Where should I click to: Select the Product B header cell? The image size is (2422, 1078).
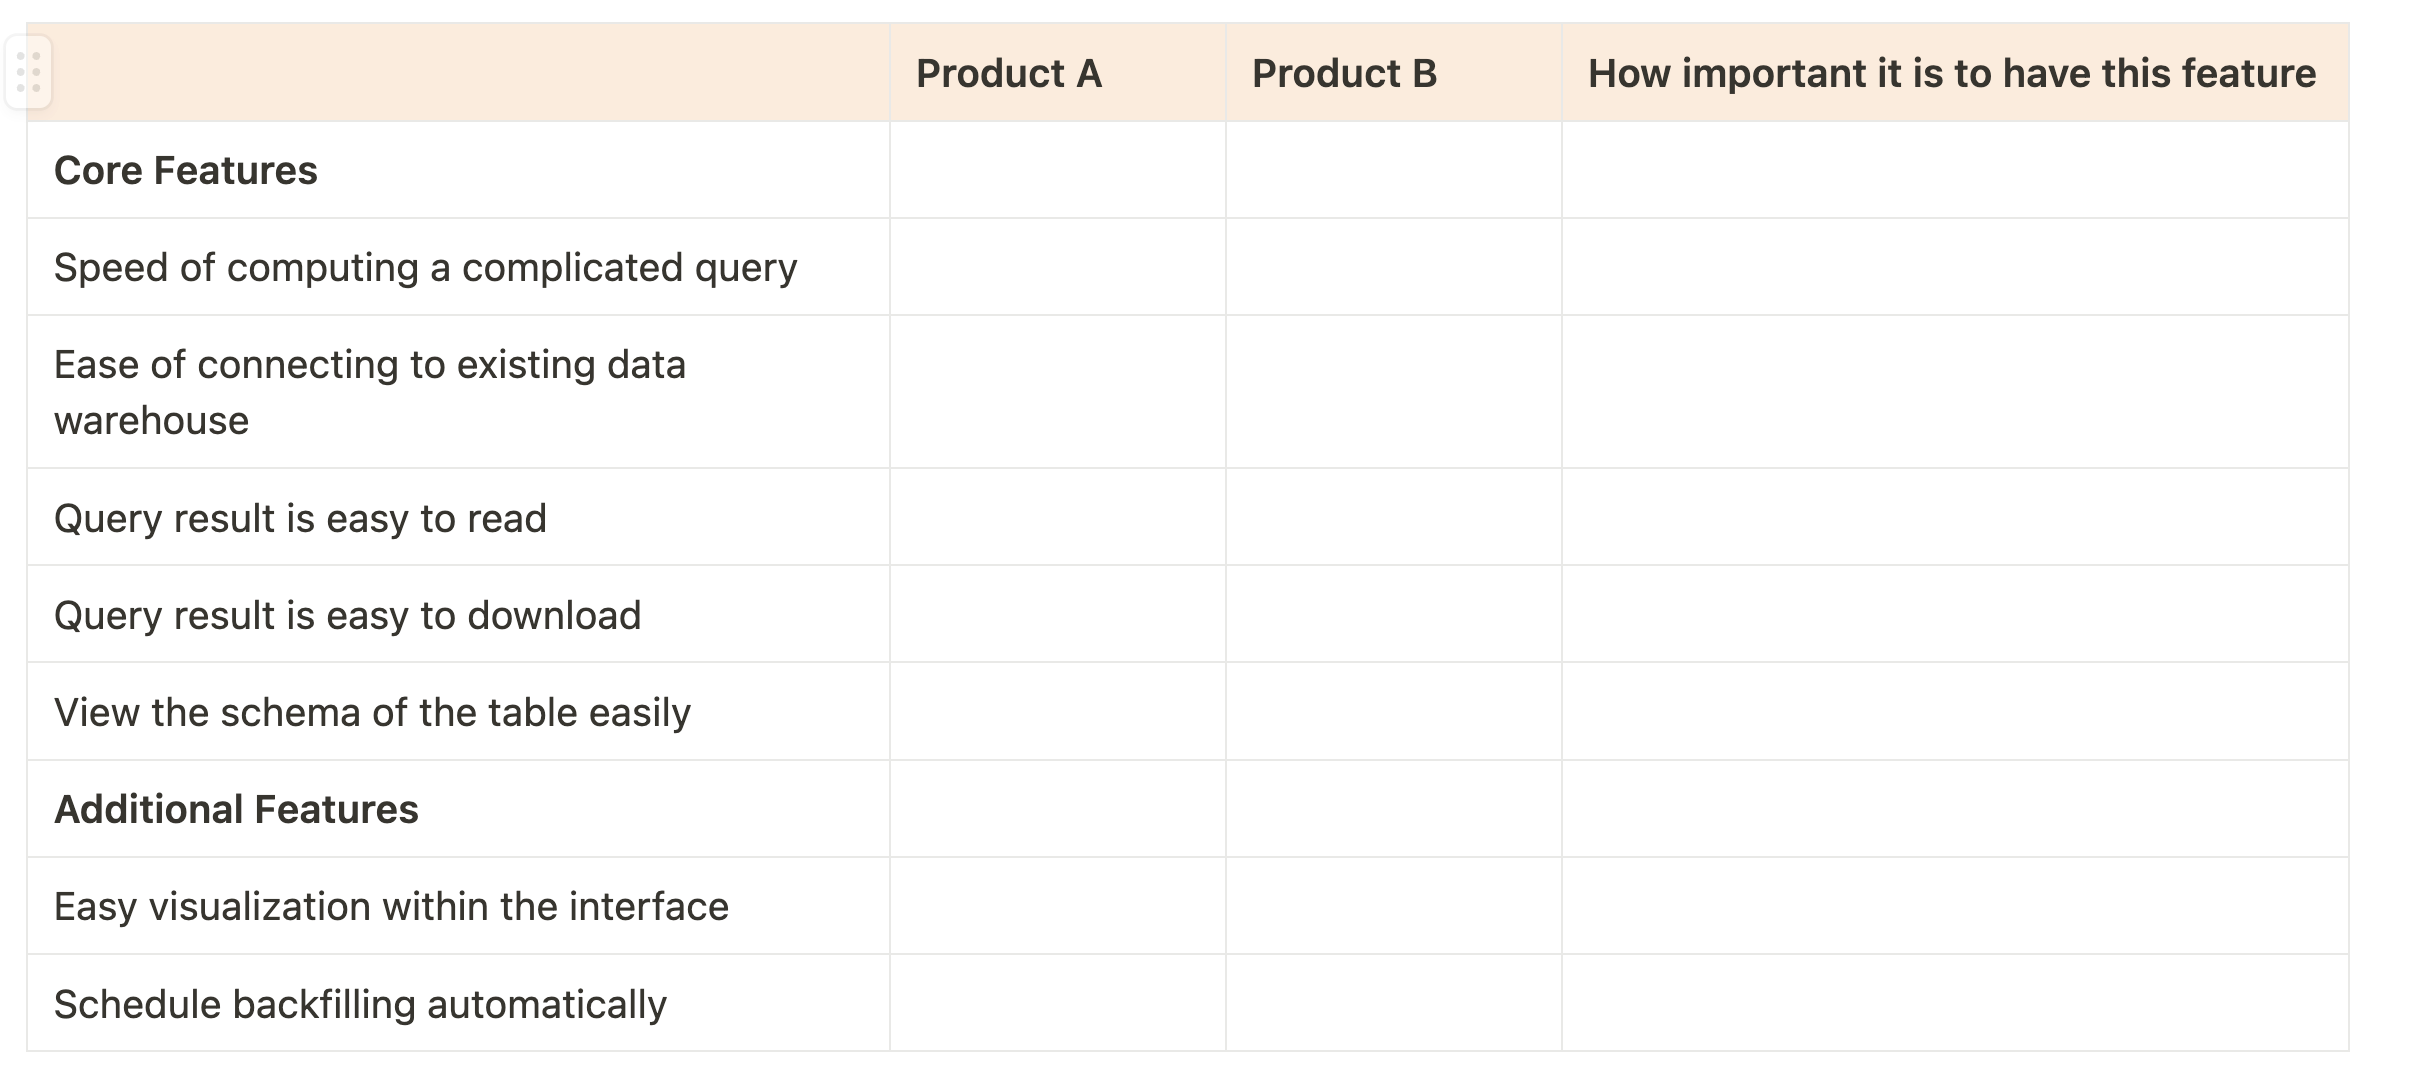(1393, 73)
